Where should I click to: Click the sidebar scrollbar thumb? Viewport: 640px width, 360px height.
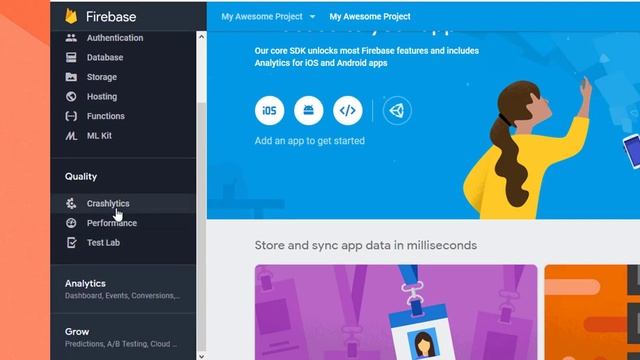point(201,227)
